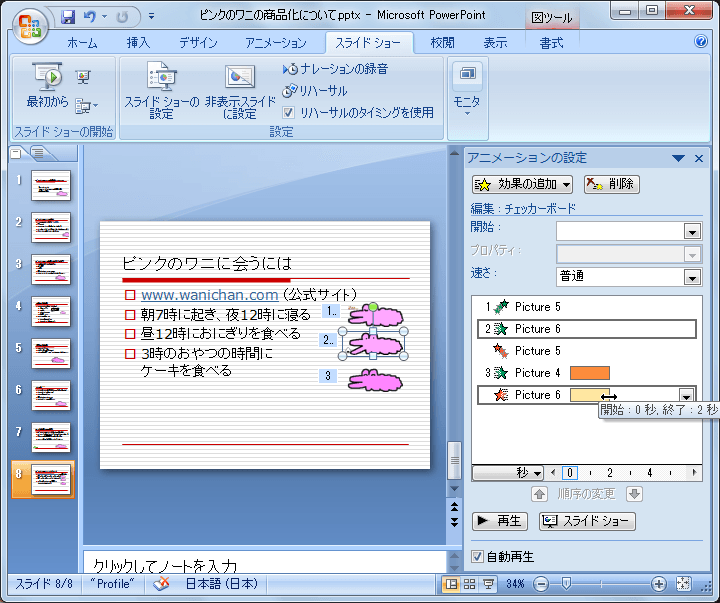The height and width of the screenshot is (603, 720).
Task: Toggle リハーサルのタイミングを使用 checkbox
Action: tap(288, 113)
